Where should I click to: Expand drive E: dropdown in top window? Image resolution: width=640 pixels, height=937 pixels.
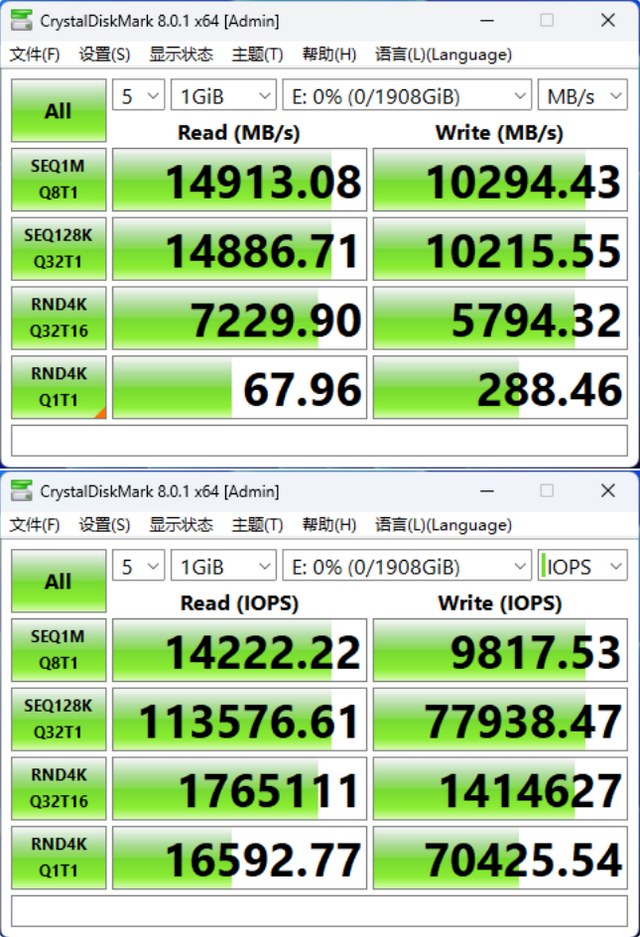tap(407, 96)
